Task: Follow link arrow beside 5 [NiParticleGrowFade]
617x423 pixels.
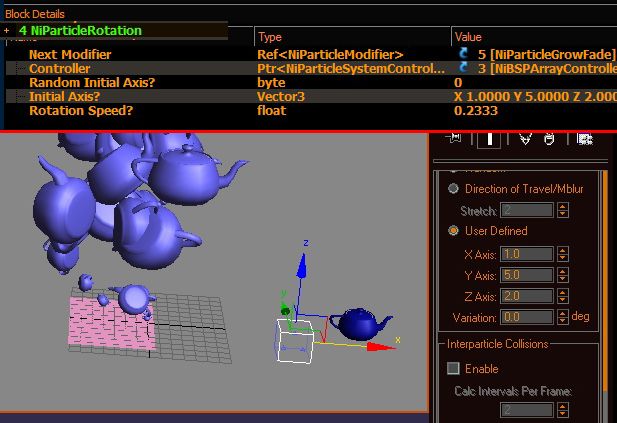Action: pos(463,53)
